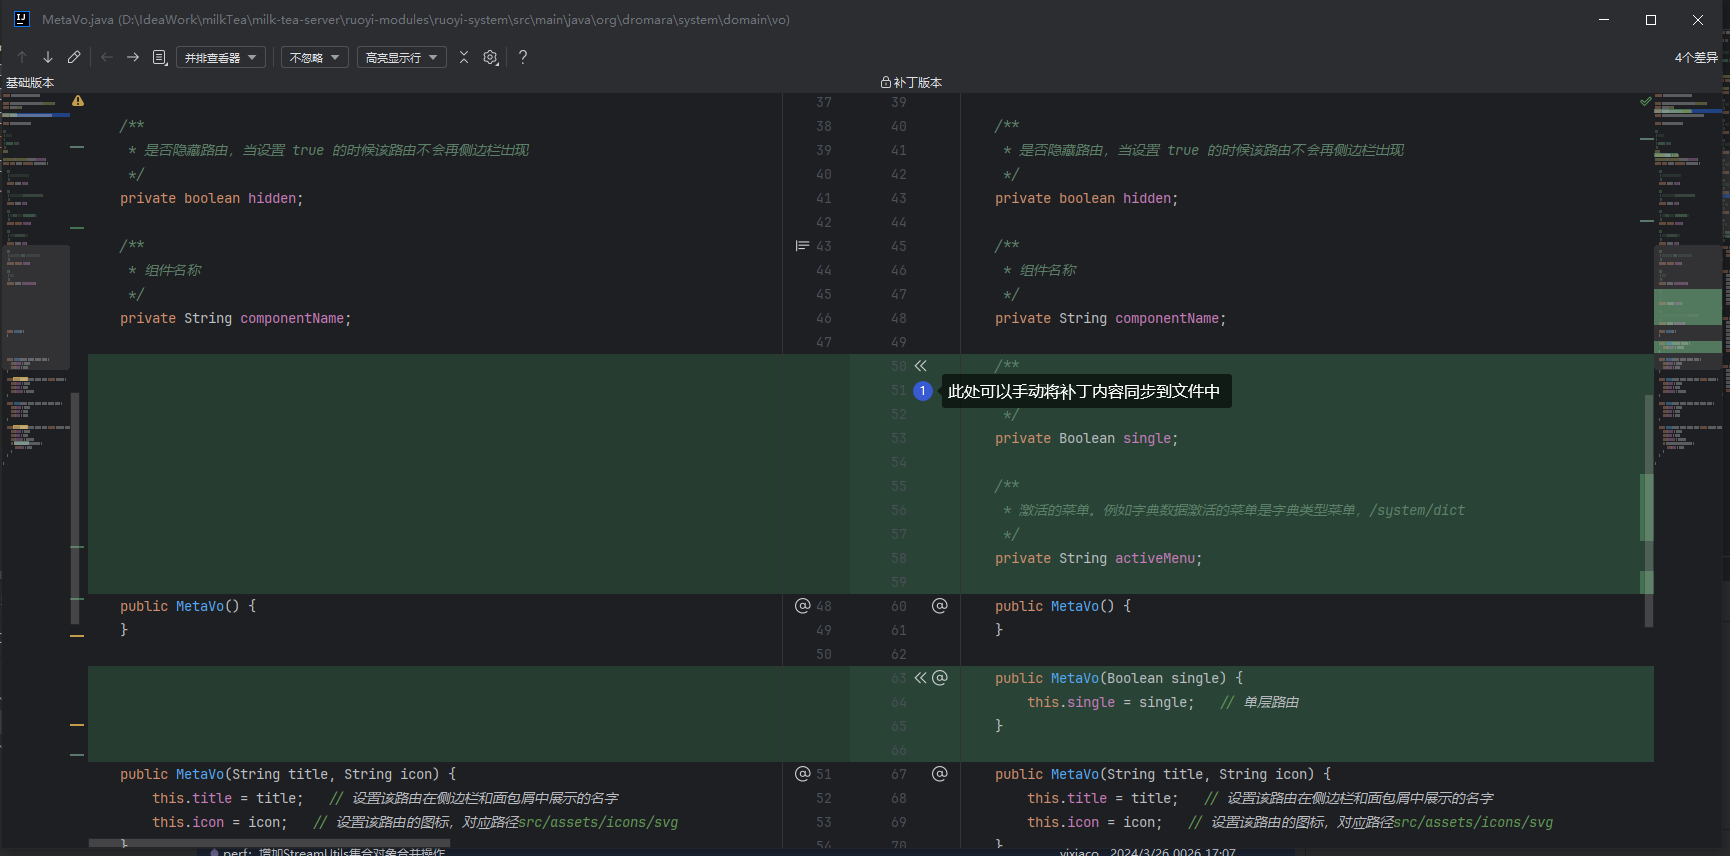Click the list/compare files toggle icon

pyautogui.click(x=159, y=57)
